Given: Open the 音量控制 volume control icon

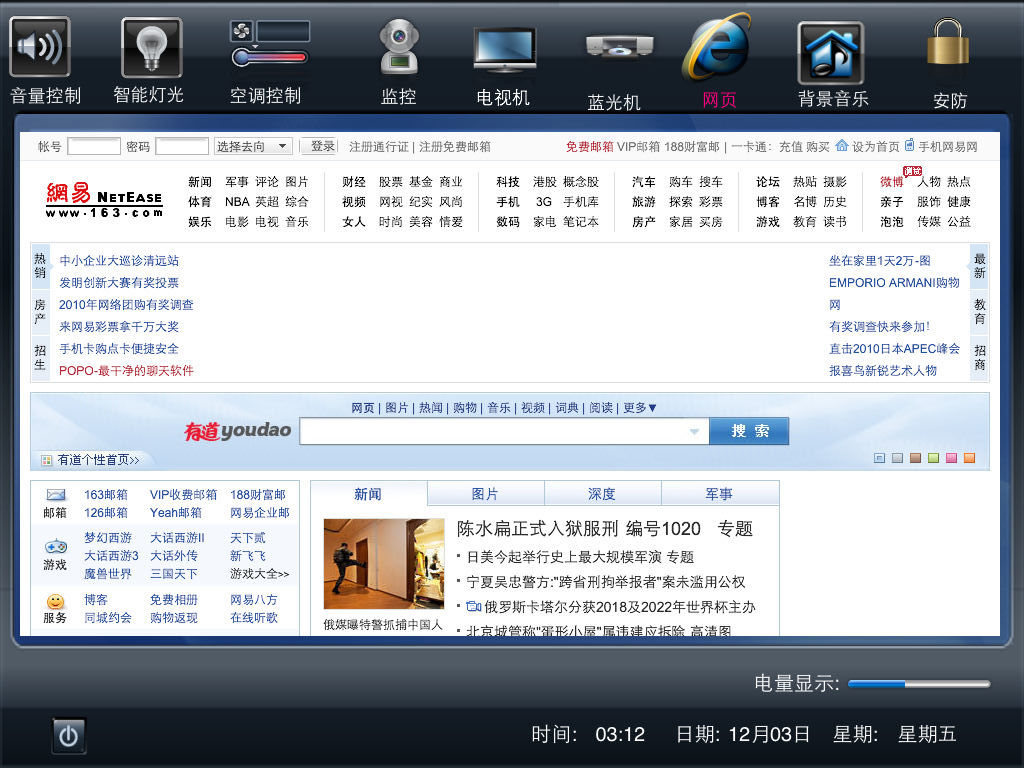Looking at the screenshot, I should click(40, 47).
